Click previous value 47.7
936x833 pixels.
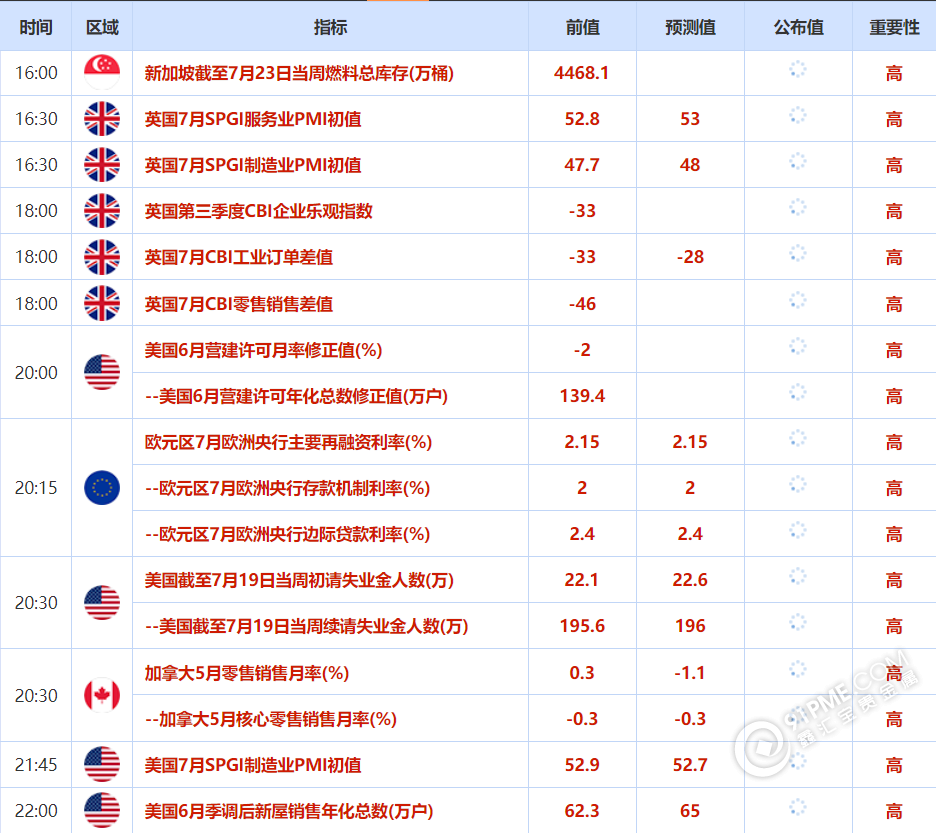582,165
